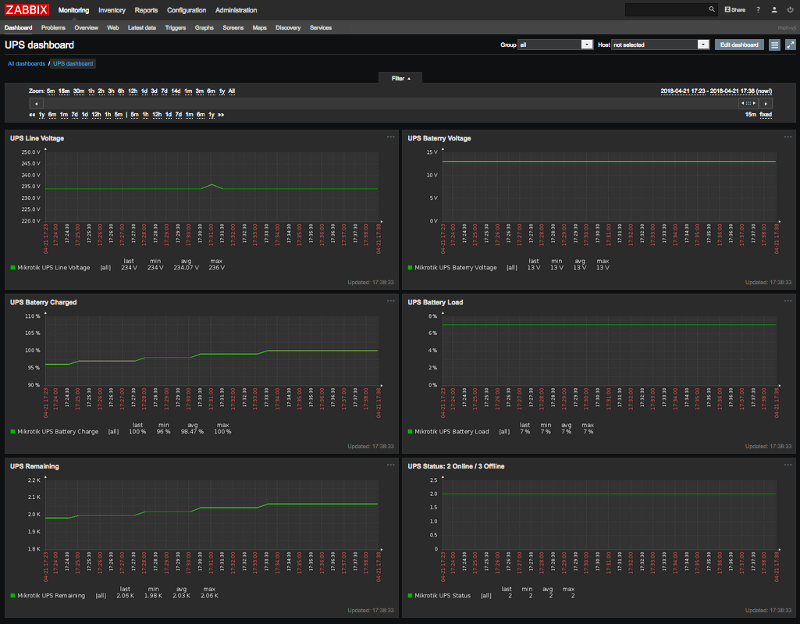Click the UPS Status: 2 Online / 3 Offline title
This screenshot has height=624, width=800.
456,466
